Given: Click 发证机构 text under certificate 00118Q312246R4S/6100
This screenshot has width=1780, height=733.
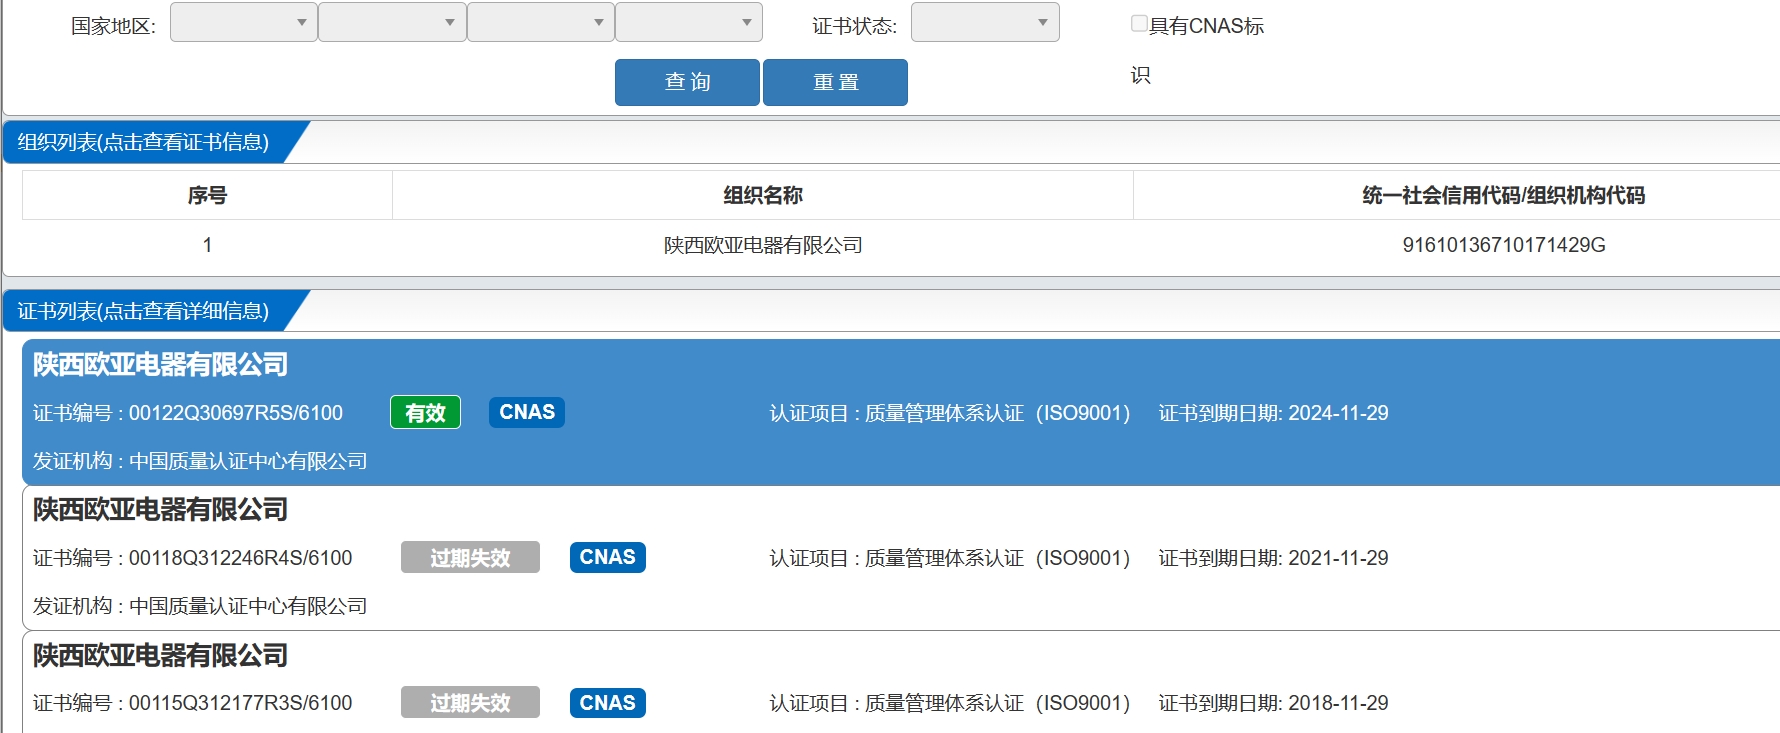Looking at the screenshot, I should (200, 606).
